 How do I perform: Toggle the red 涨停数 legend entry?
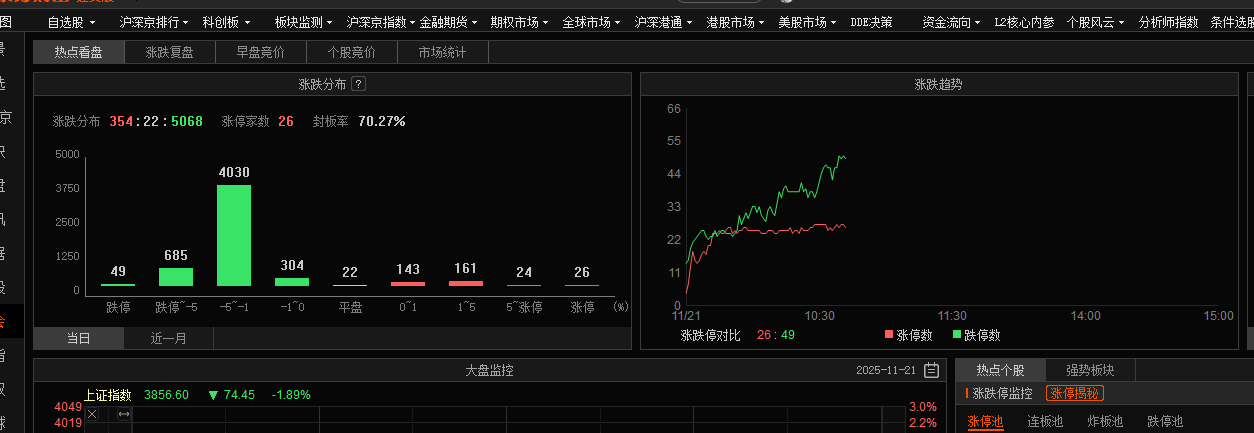click(909, 335)
